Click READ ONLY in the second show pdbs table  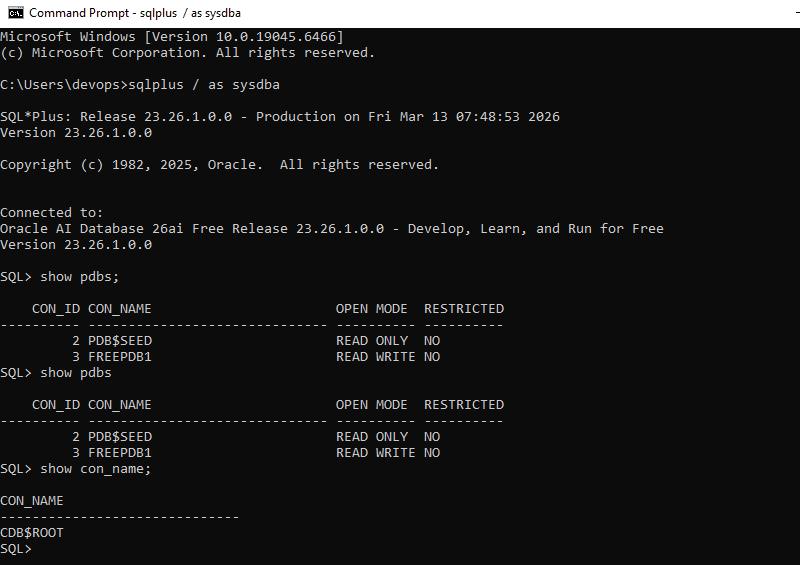(x=372, y=437)
